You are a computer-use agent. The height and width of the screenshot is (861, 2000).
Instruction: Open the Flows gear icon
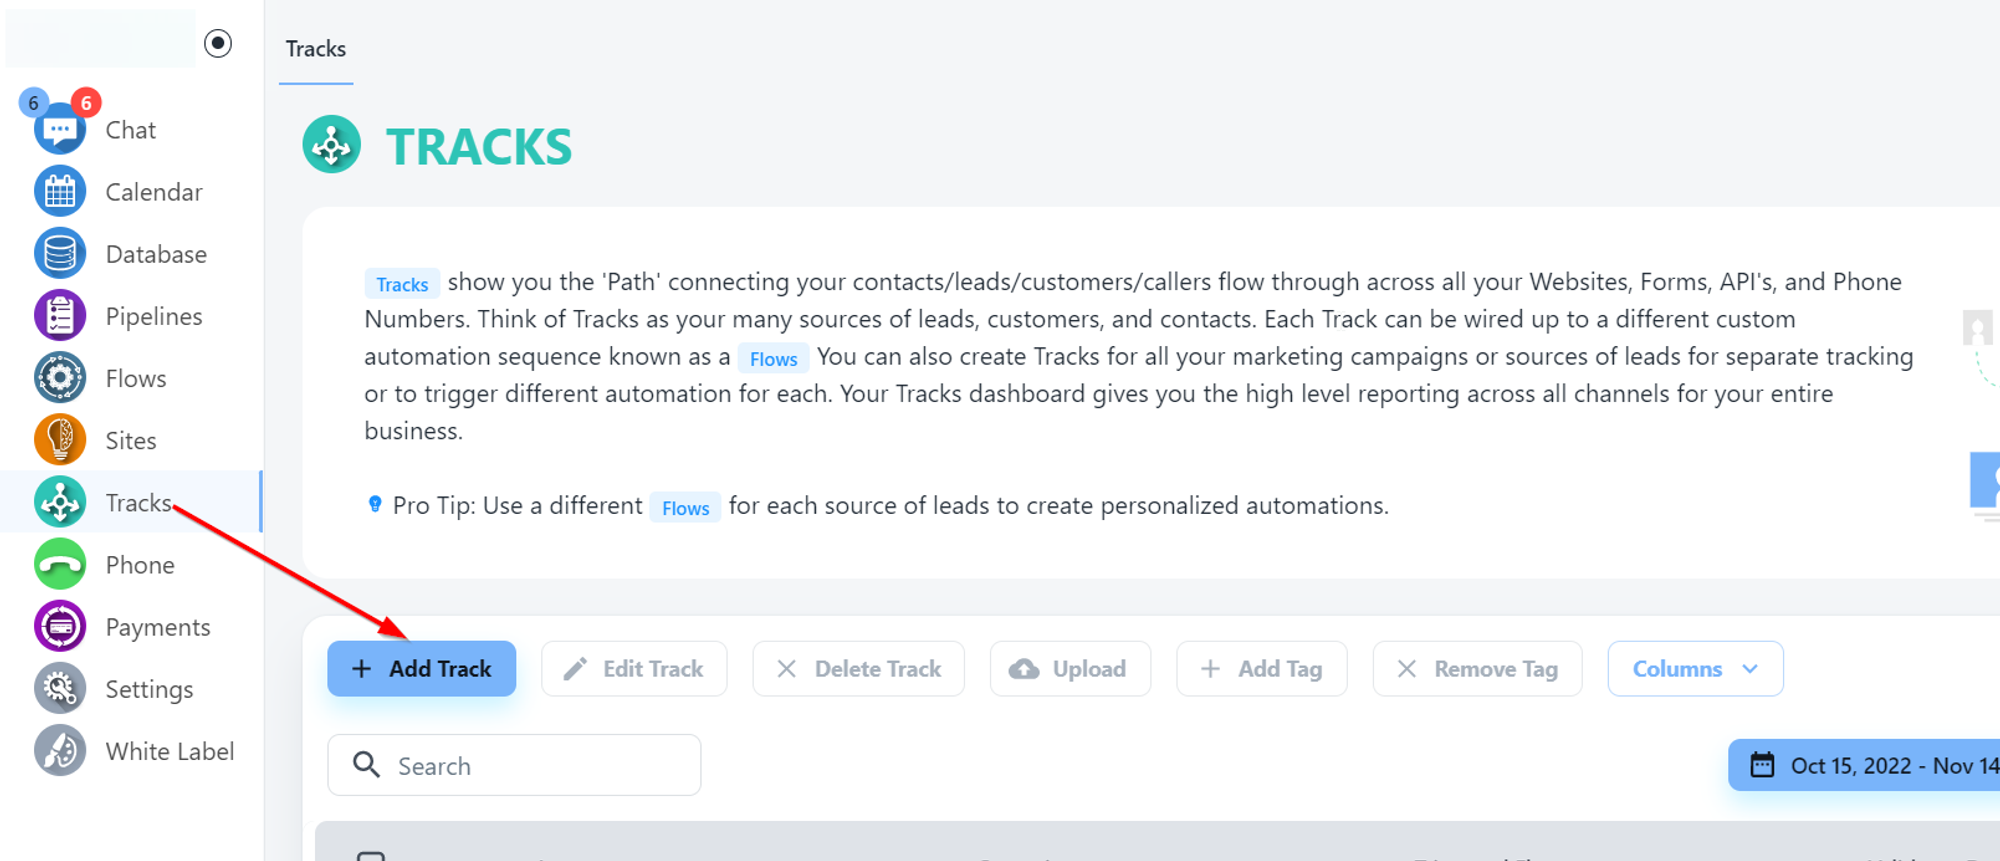[60, 378]
